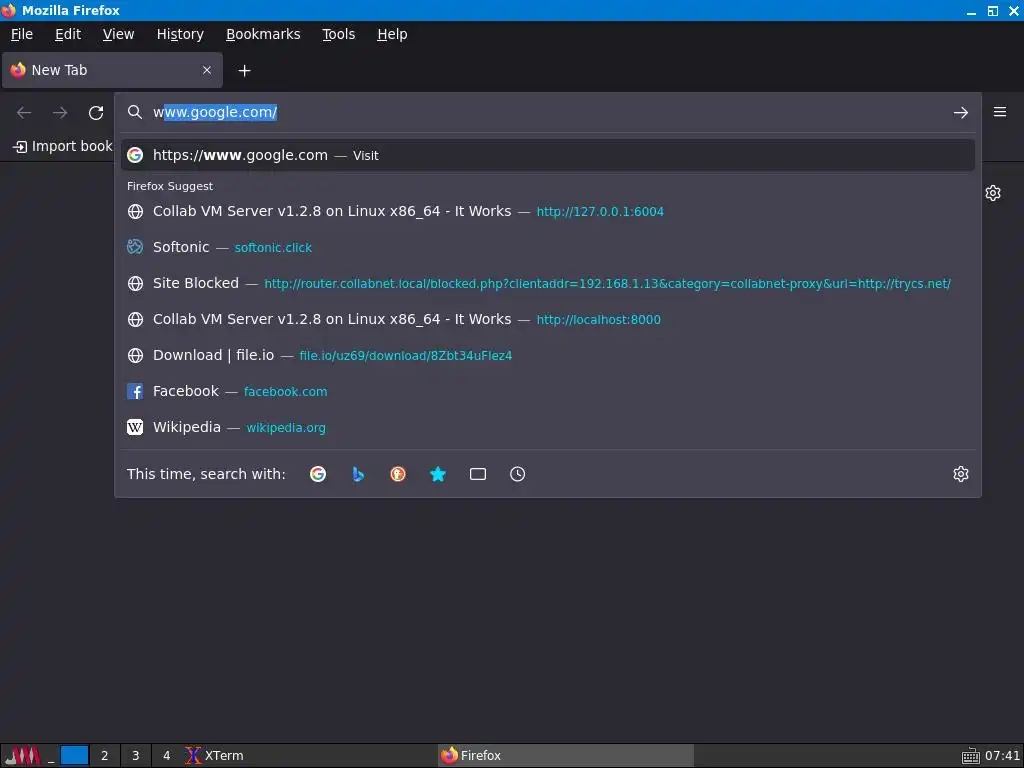Viewport: 1024px width, 768px height.
Task: Search this time with Google icon
Action: [318, 474]
